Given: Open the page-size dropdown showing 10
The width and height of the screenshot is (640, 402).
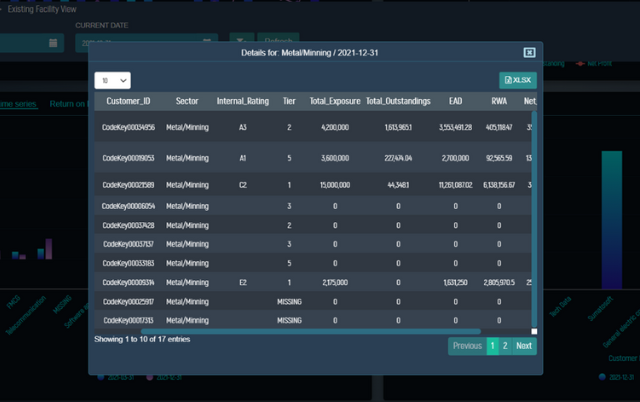Looking at the screenshot, I should click(112, 80).
